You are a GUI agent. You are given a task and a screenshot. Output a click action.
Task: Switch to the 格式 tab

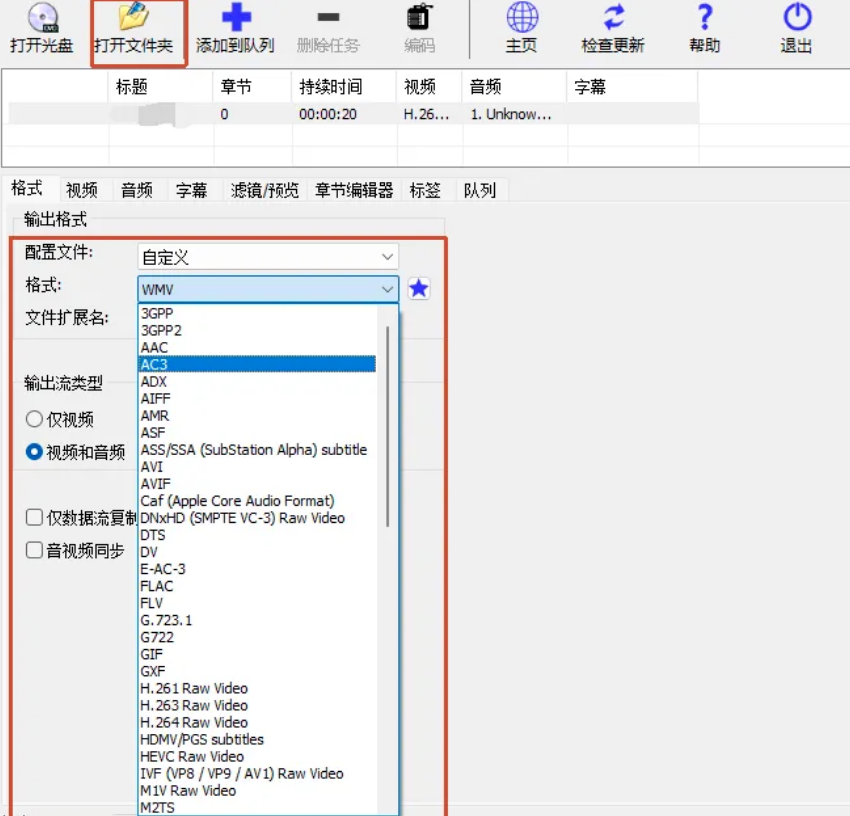[27, 189]
